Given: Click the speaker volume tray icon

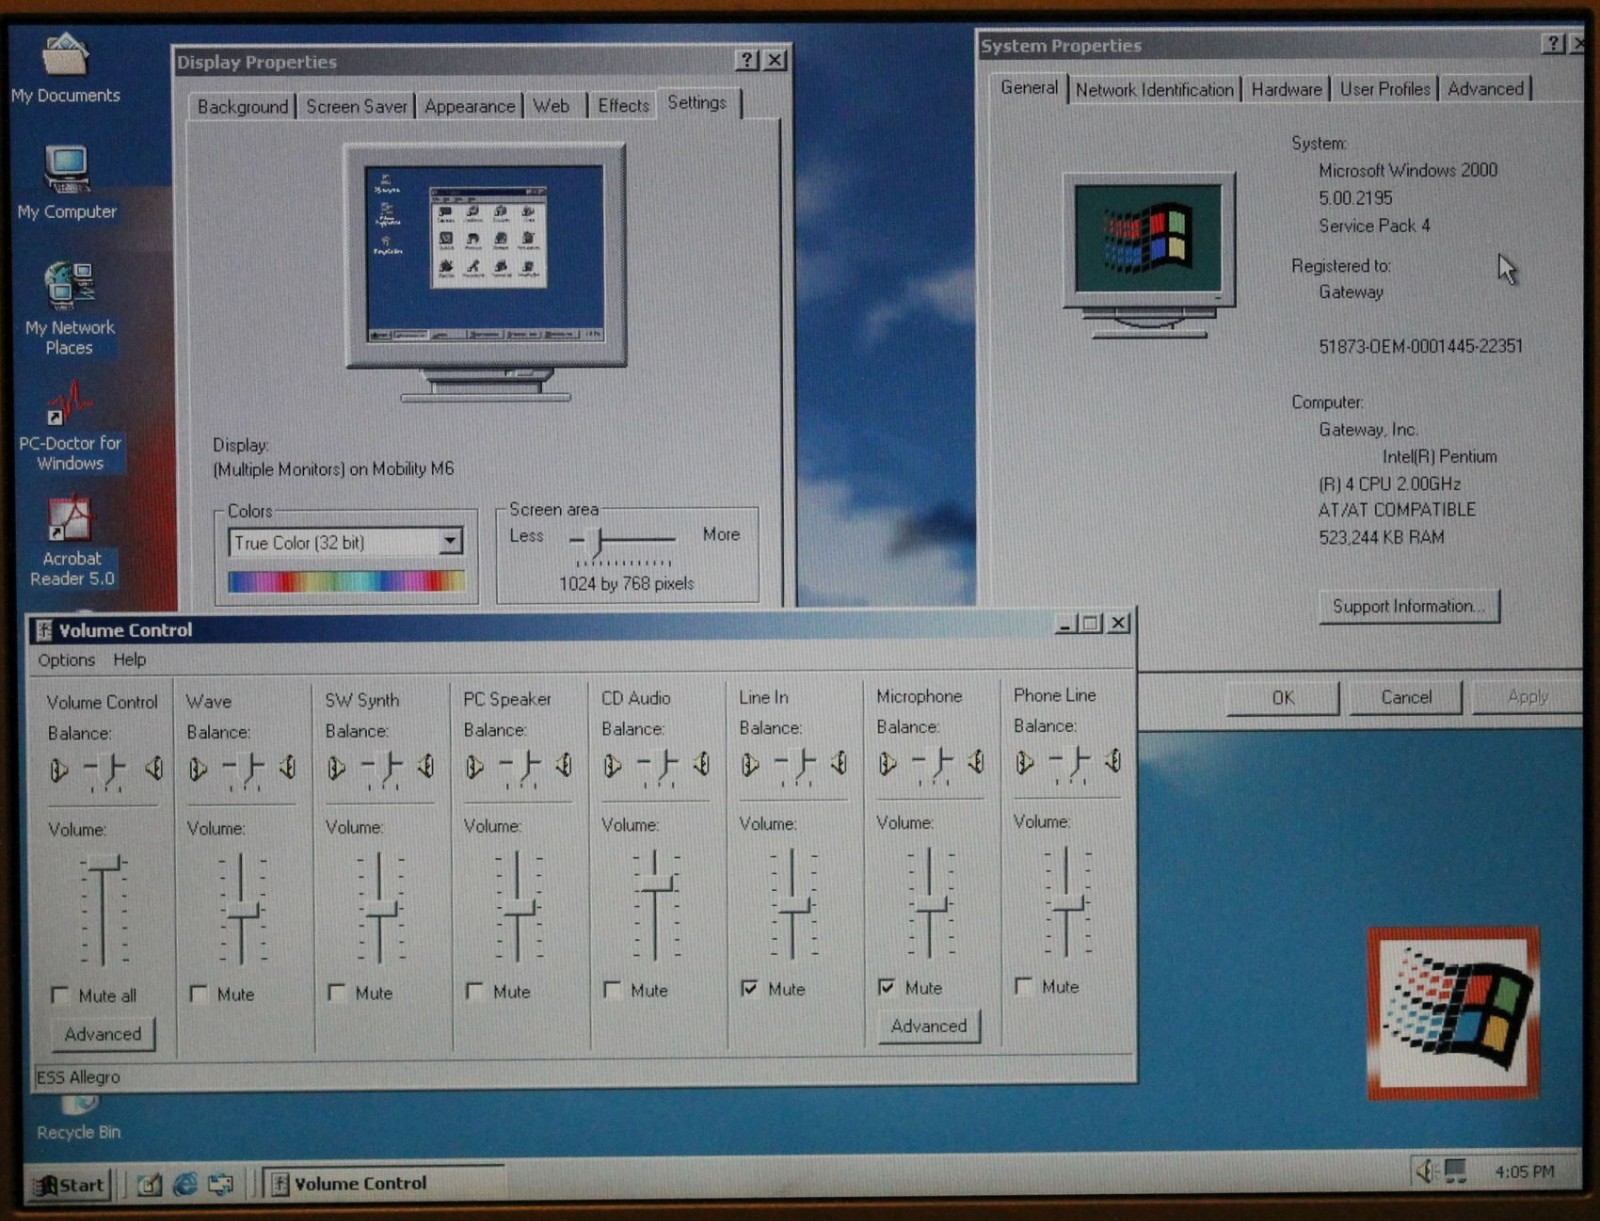Looking at the screenshot, I should (x=1425, y=1170).
